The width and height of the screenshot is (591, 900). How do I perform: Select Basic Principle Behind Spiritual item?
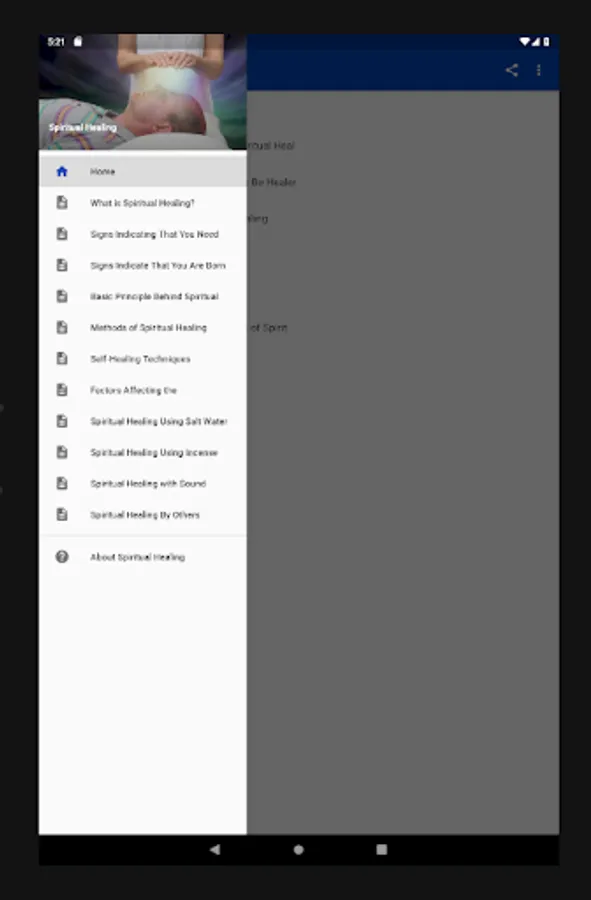[x=143, y=296]
